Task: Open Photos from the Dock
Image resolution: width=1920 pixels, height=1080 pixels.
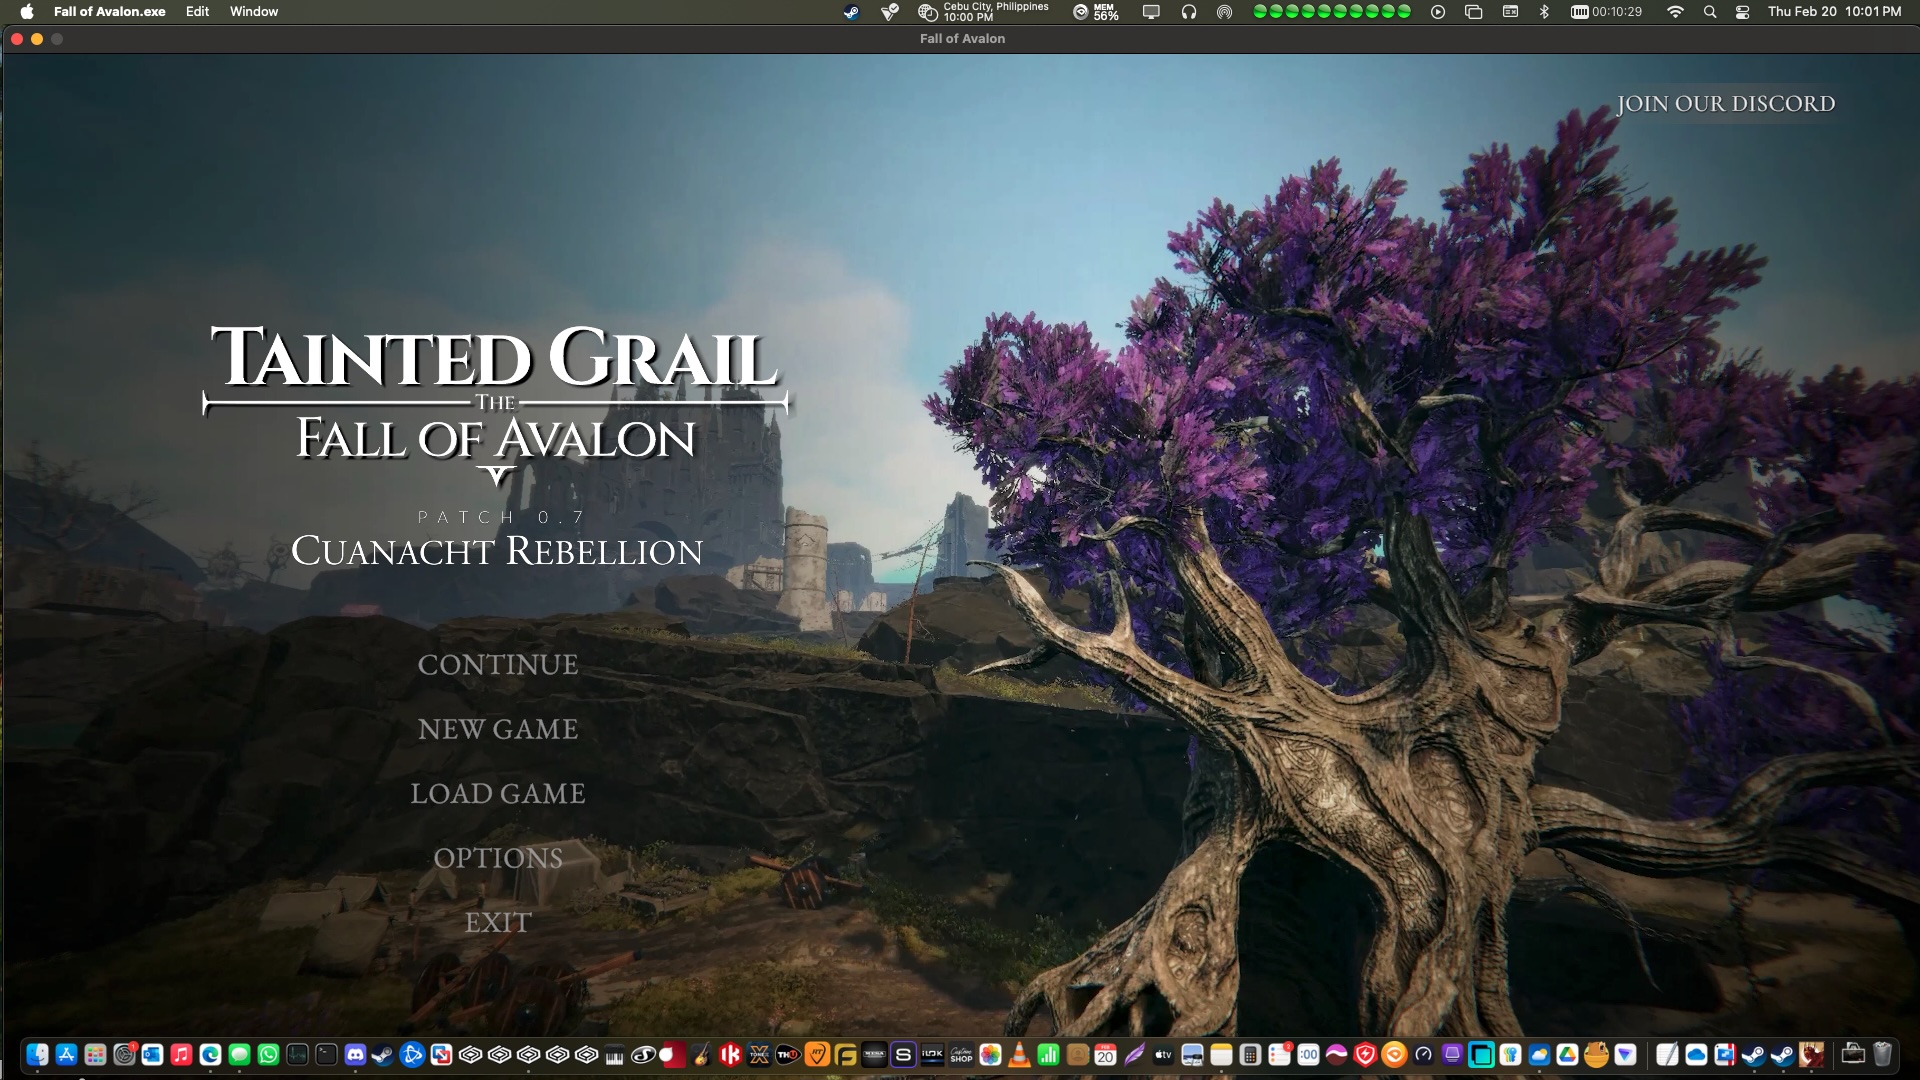Action: (x=990, y=1055)
